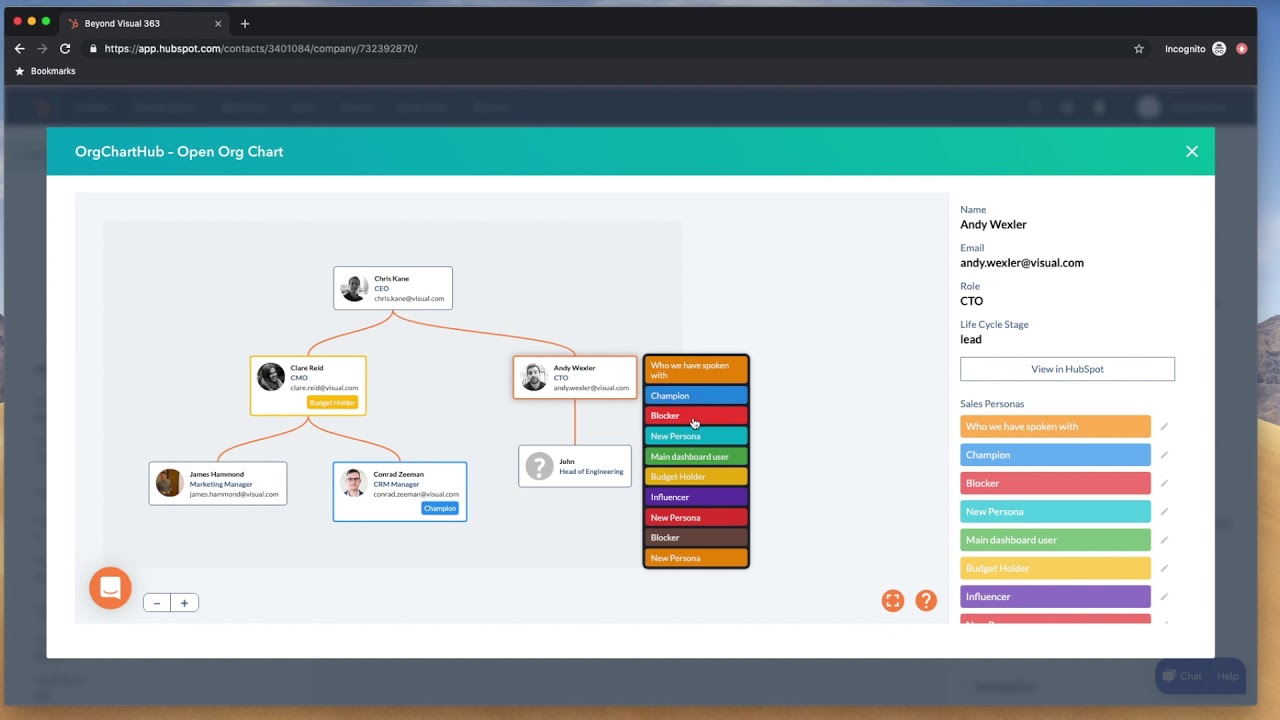
Task: Close the OrgChartHub Open Org Chart modal
Action: [x=1191, y=152]
